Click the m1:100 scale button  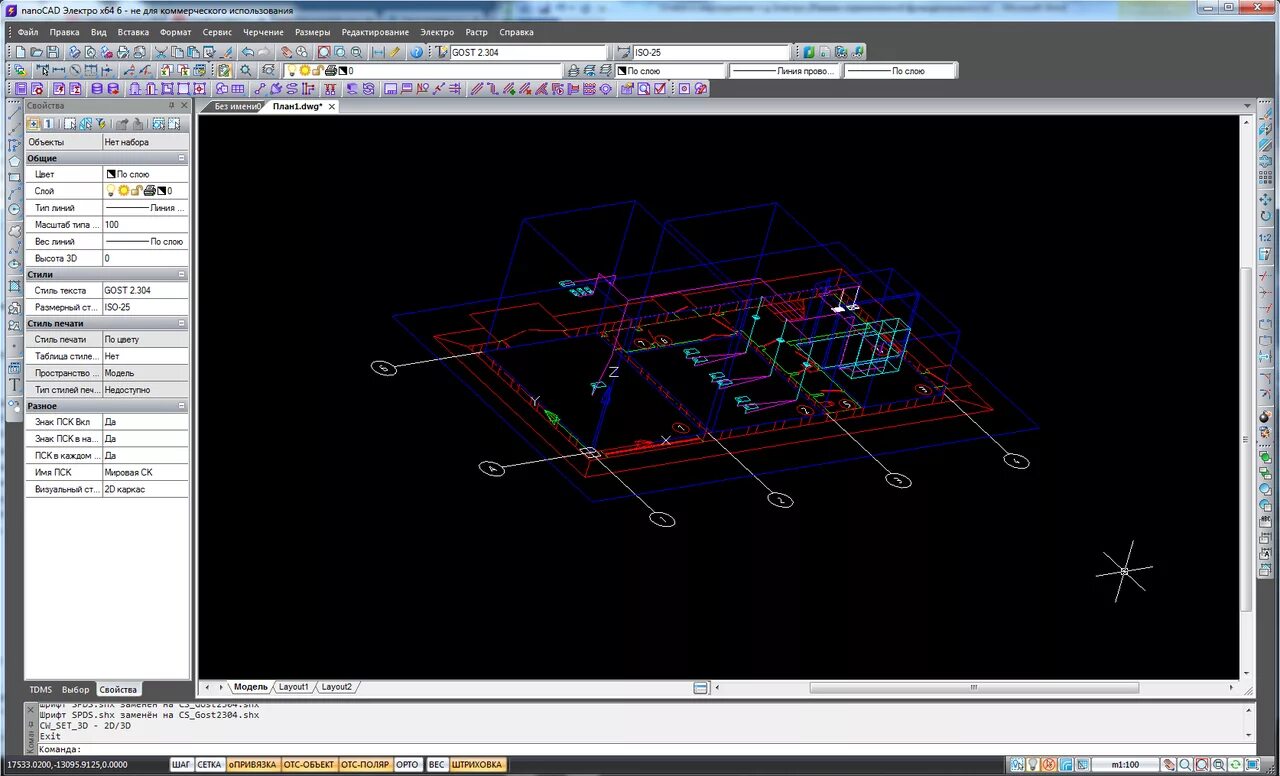tap(1125, 765)
